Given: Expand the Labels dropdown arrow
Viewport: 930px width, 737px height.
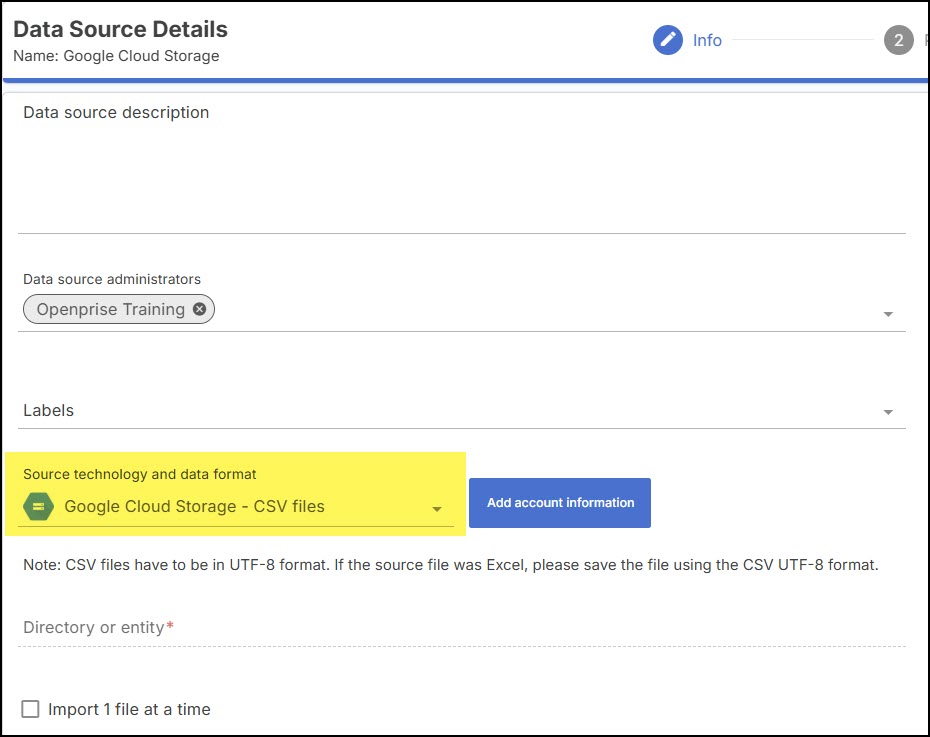Looking at the screenshot, I should pyautogui.click(x=888, y=412).
